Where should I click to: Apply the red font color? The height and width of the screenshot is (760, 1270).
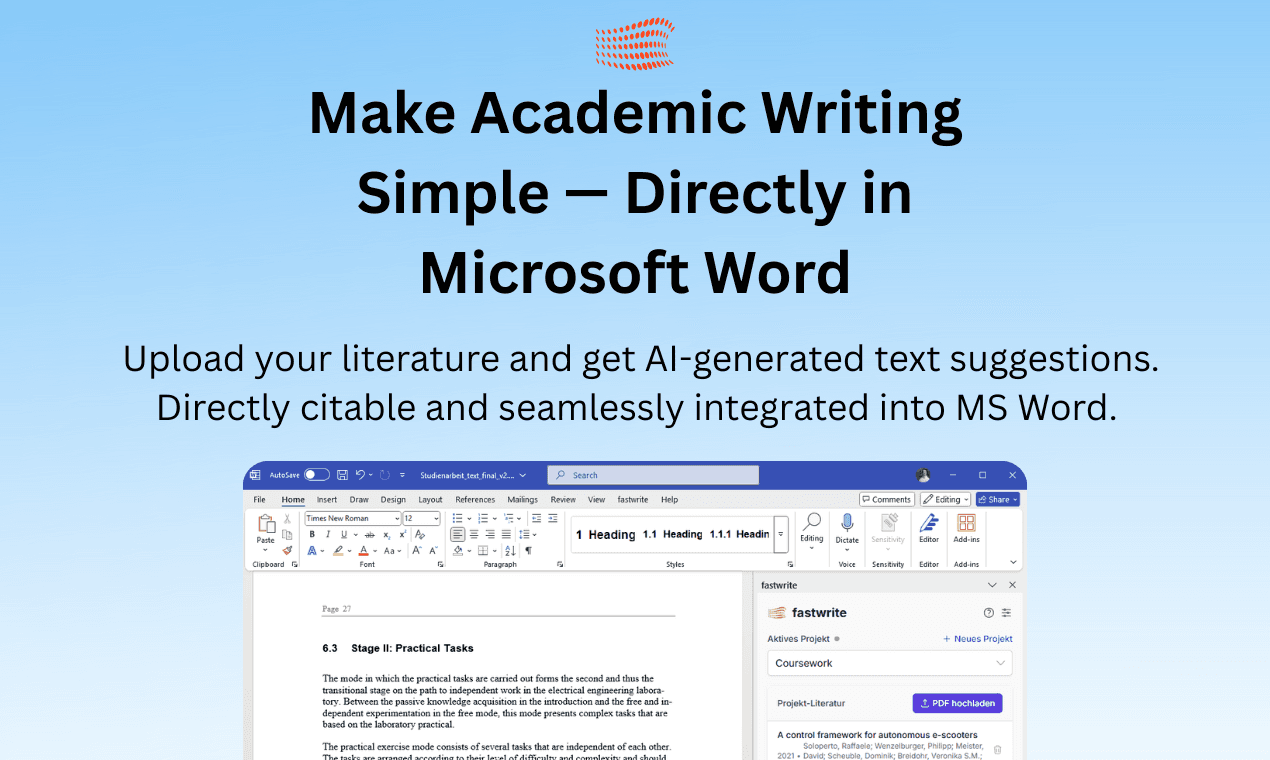tap(364, 551)
